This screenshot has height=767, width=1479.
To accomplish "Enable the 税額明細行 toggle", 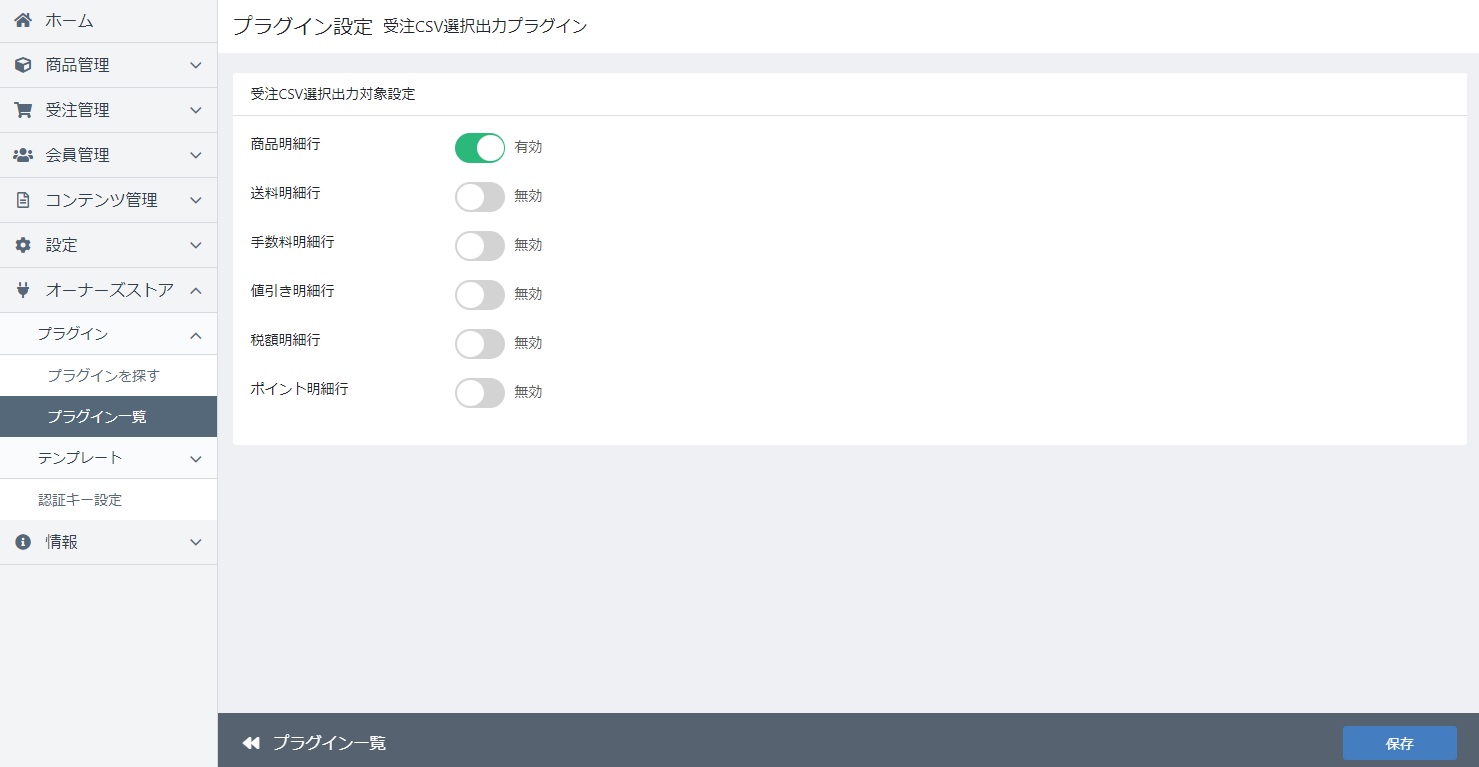I will 480,343.
